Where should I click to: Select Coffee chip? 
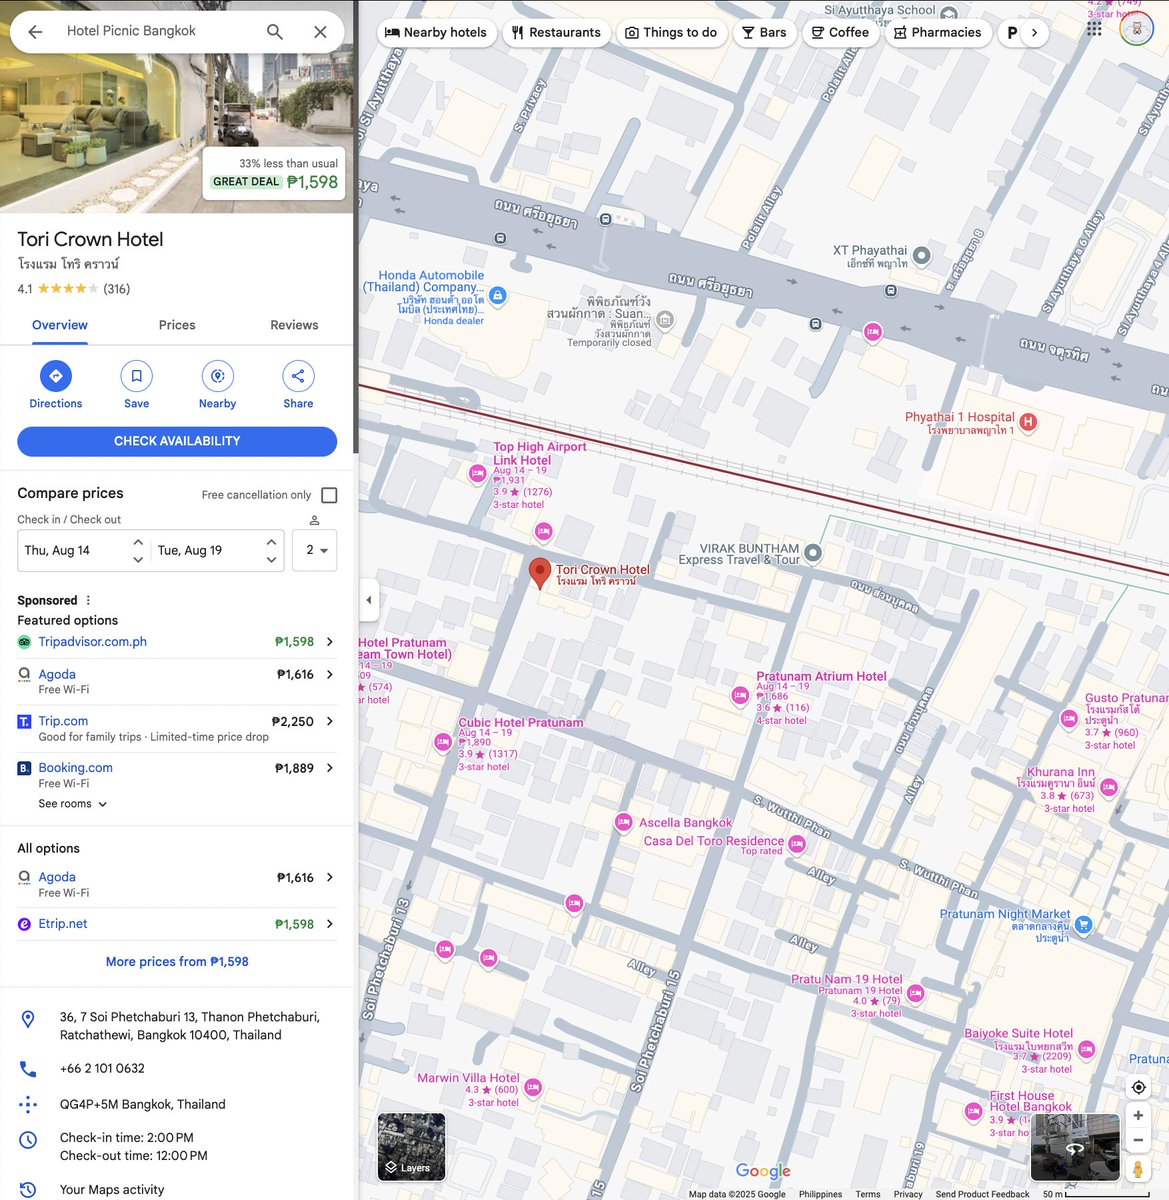click(840, 32)
